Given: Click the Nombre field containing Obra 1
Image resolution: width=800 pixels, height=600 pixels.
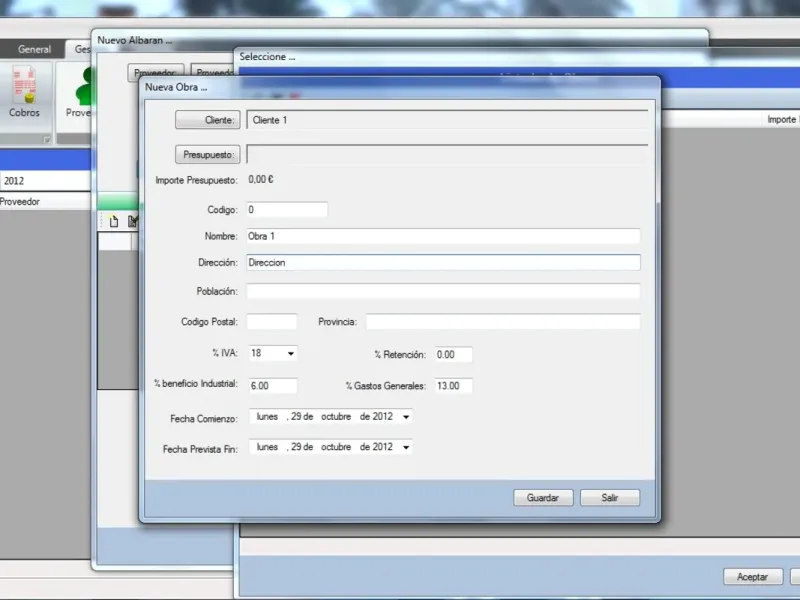Looking at the screenshot, I should 443,236.
